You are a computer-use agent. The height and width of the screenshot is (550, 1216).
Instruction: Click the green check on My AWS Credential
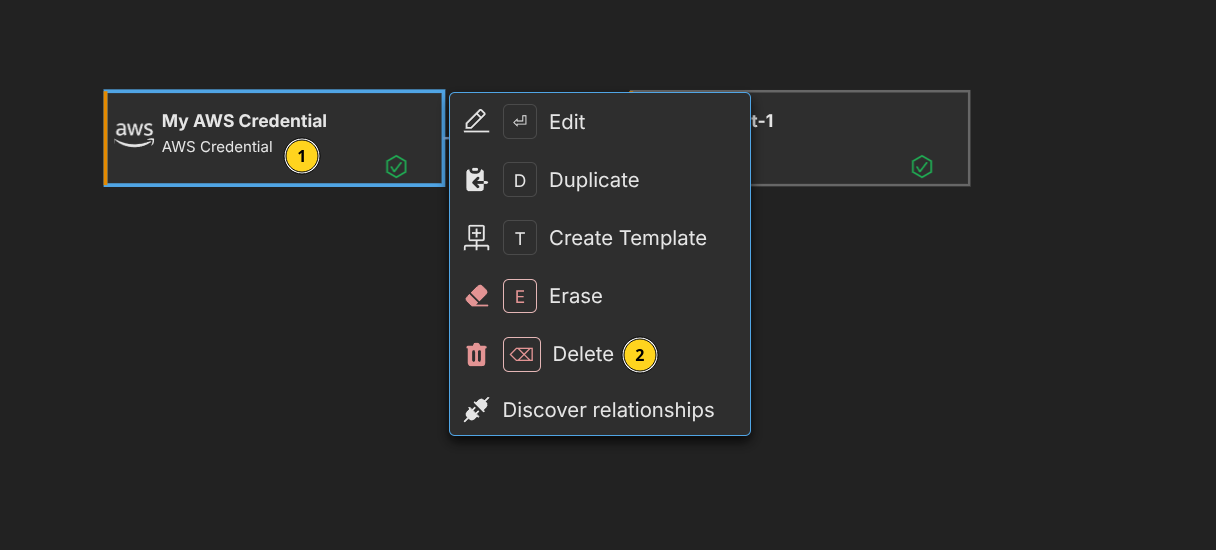click(396, 166)
